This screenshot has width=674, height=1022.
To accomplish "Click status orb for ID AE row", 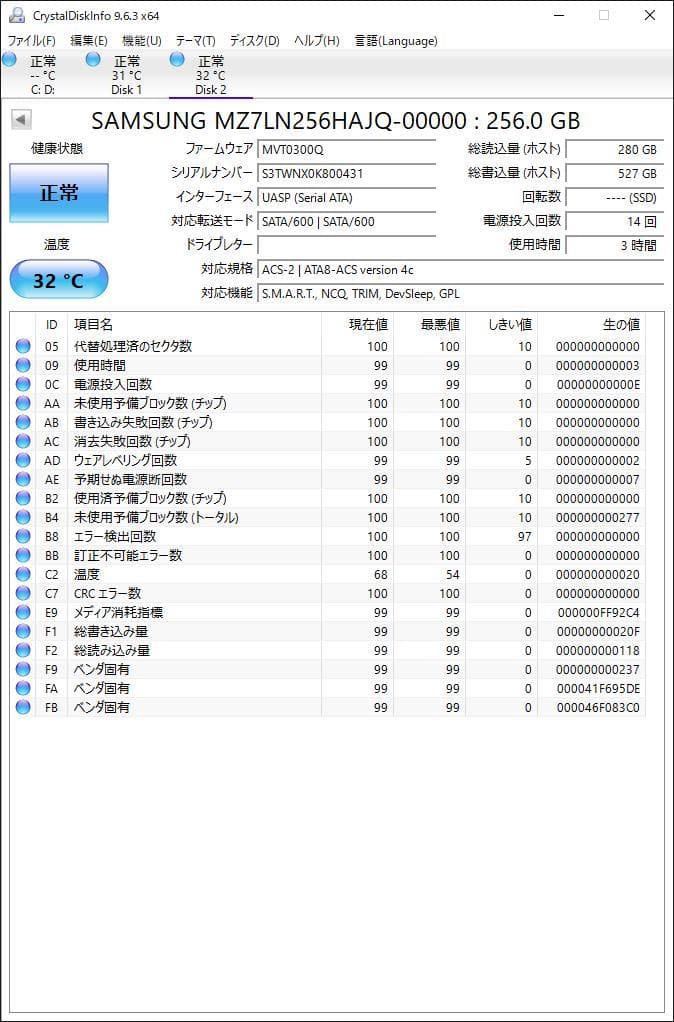I will point(23,479).
